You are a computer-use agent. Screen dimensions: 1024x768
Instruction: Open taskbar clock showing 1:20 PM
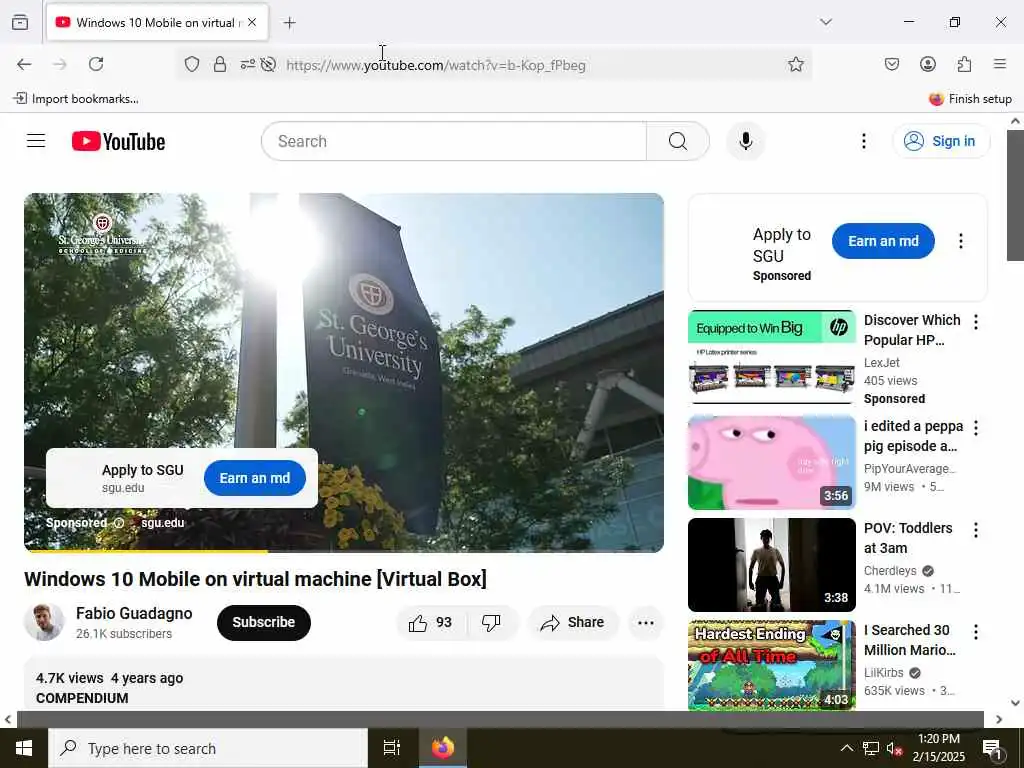point(938,748)
